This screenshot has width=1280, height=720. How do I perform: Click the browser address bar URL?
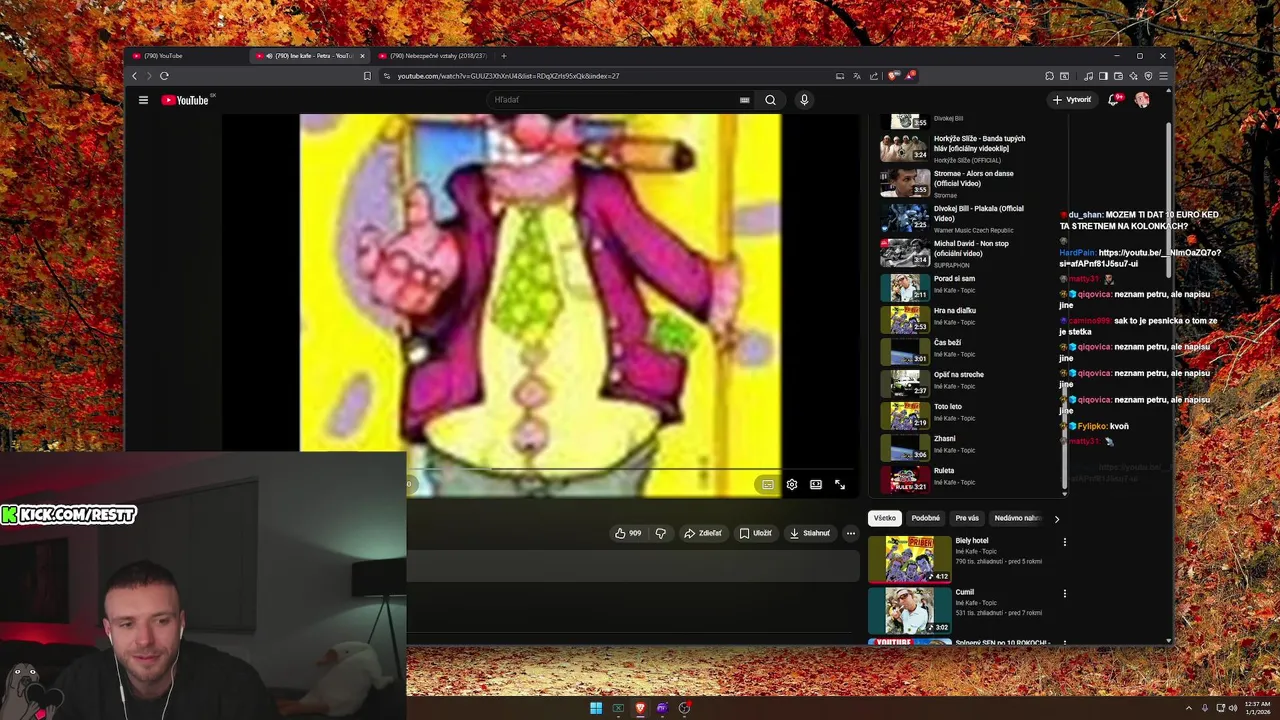[x=508, y=76]
